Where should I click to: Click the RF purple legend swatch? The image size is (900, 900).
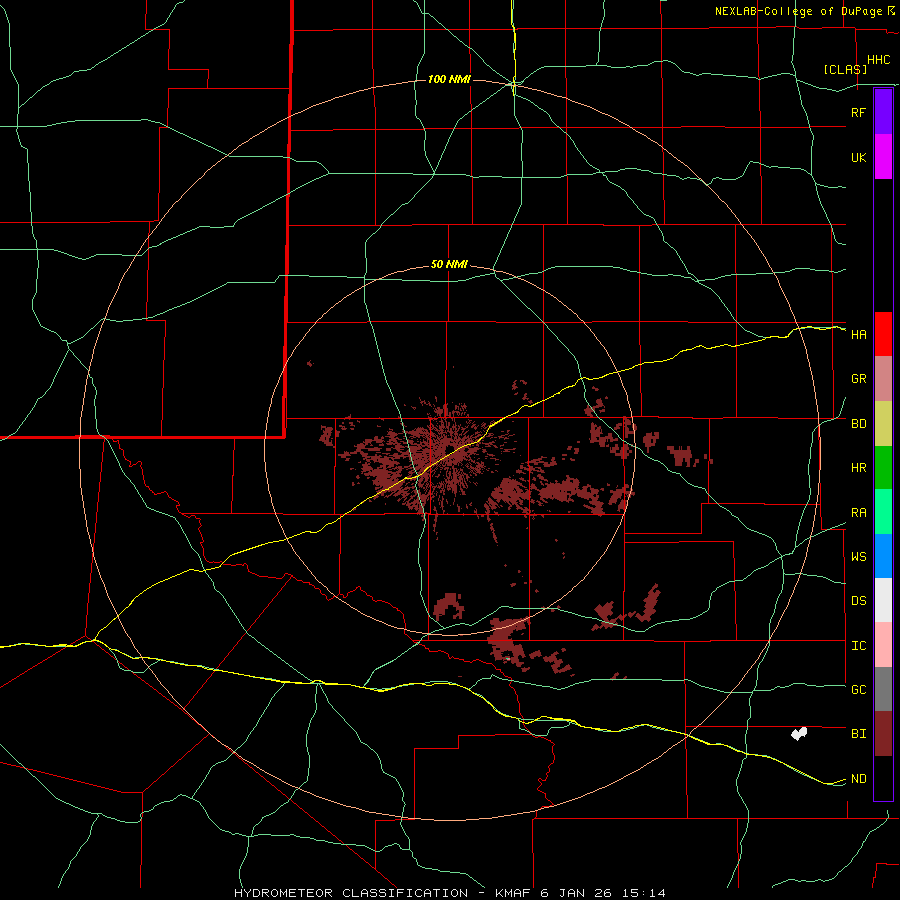click(x=883, y=112)
